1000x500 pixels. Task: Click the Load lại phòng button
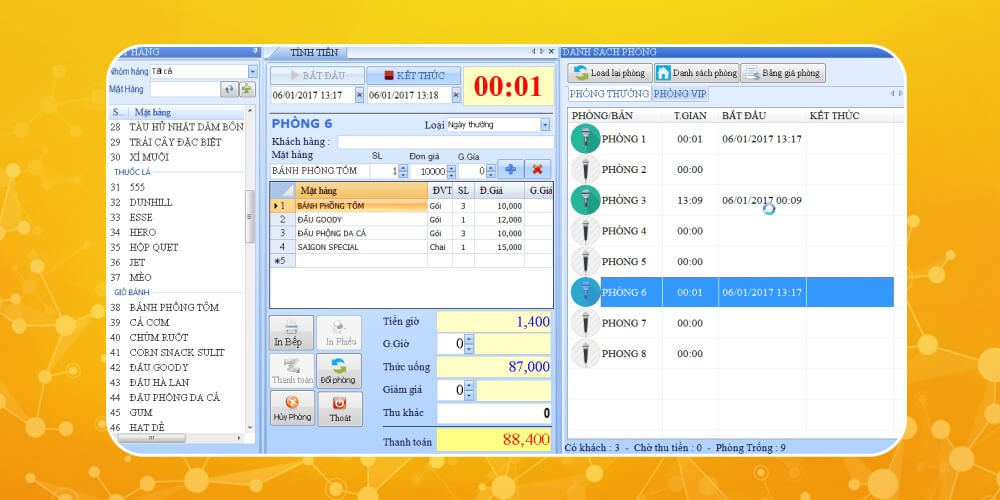pyautogui.click(x=610, y=73)
